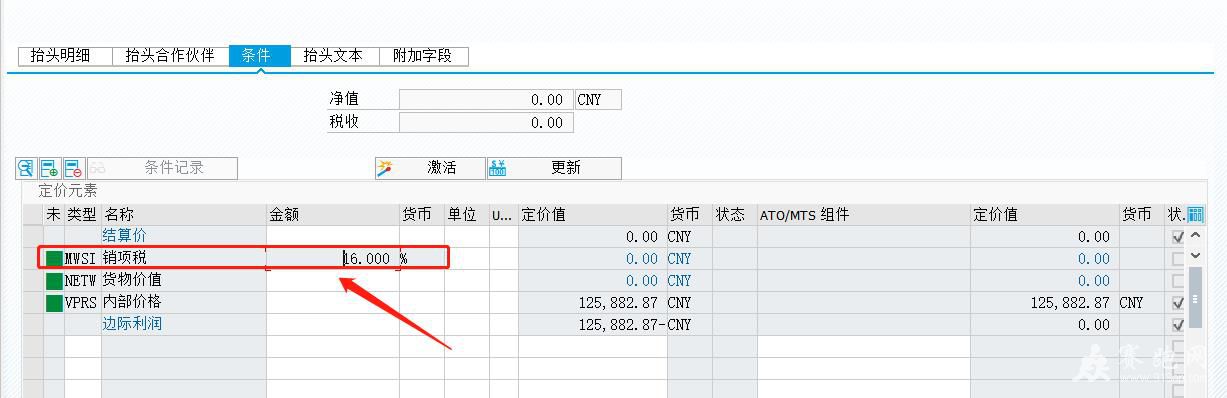Select the 条件 tab
The width and height of the screenshot is (1227, 398).
pyautogui.click(x=259, y=56)
